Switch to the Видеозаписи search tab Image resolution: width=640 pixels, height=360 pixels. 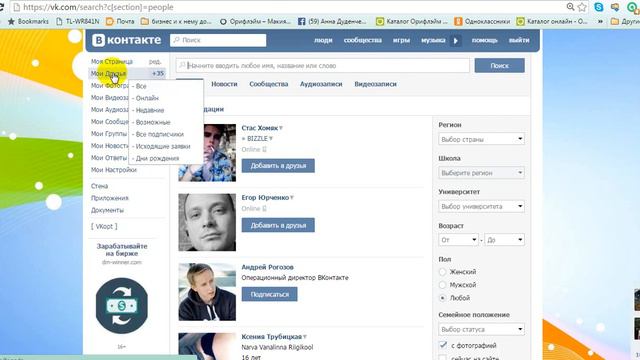pos(376,84)
